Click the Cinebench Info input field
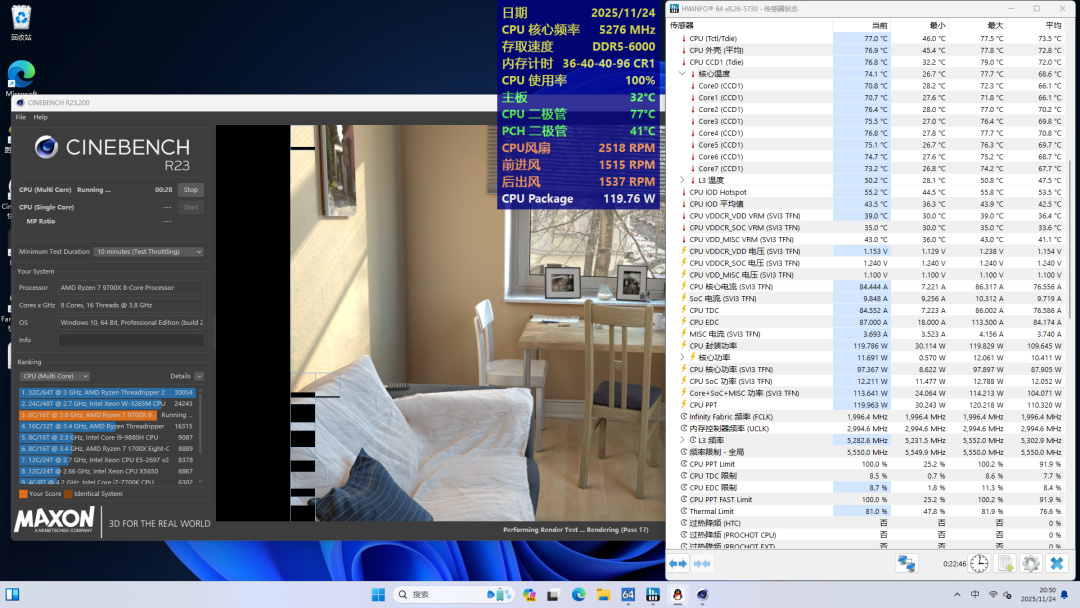This screenshot has height=608, width=1080. tap(131, 340)
